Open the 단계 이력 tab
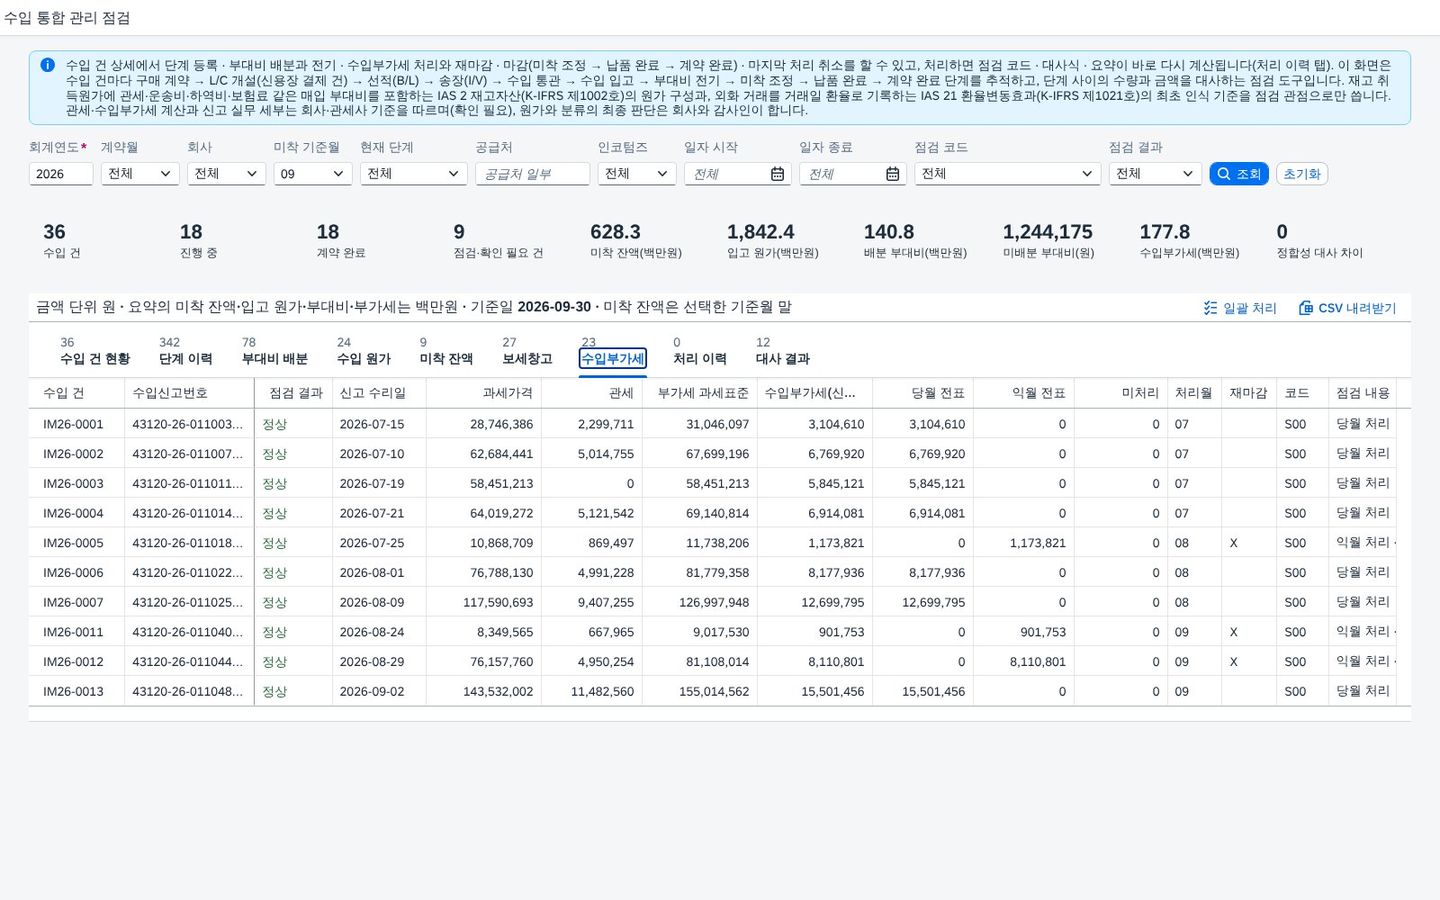Viewport: 1440px width, 900px height. pos(185,351)
